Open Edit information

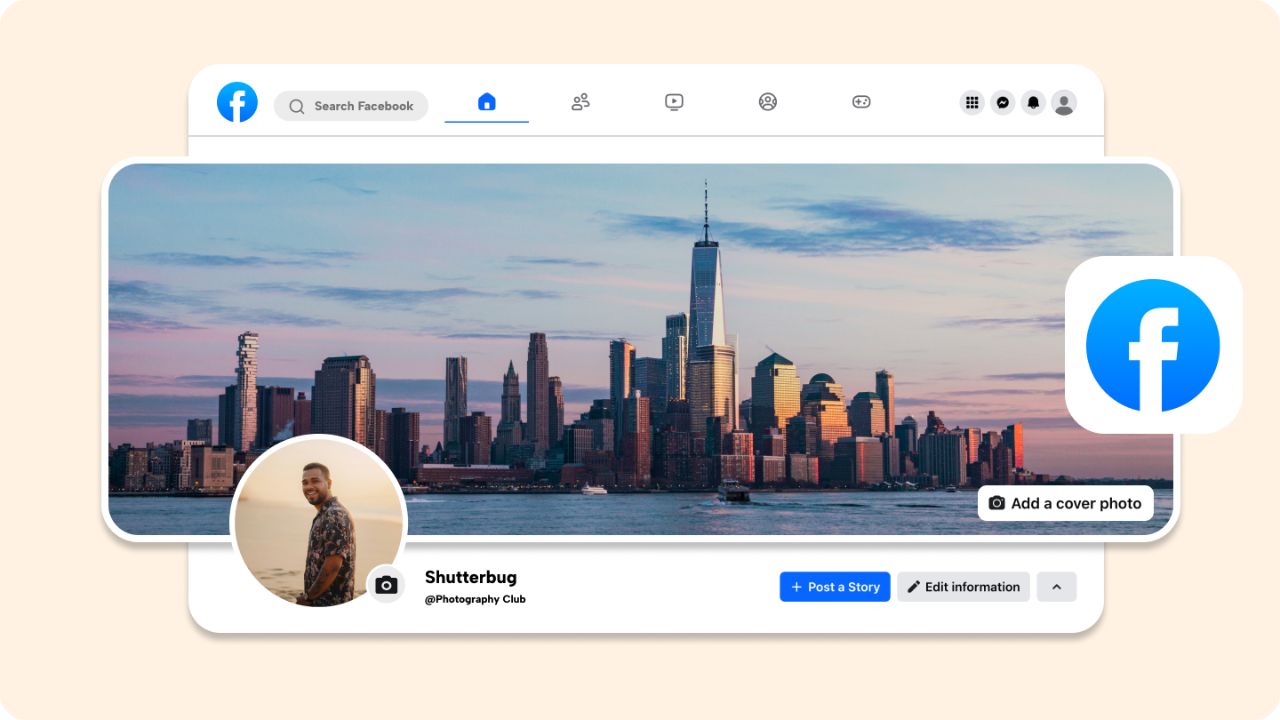click(963, 587)
